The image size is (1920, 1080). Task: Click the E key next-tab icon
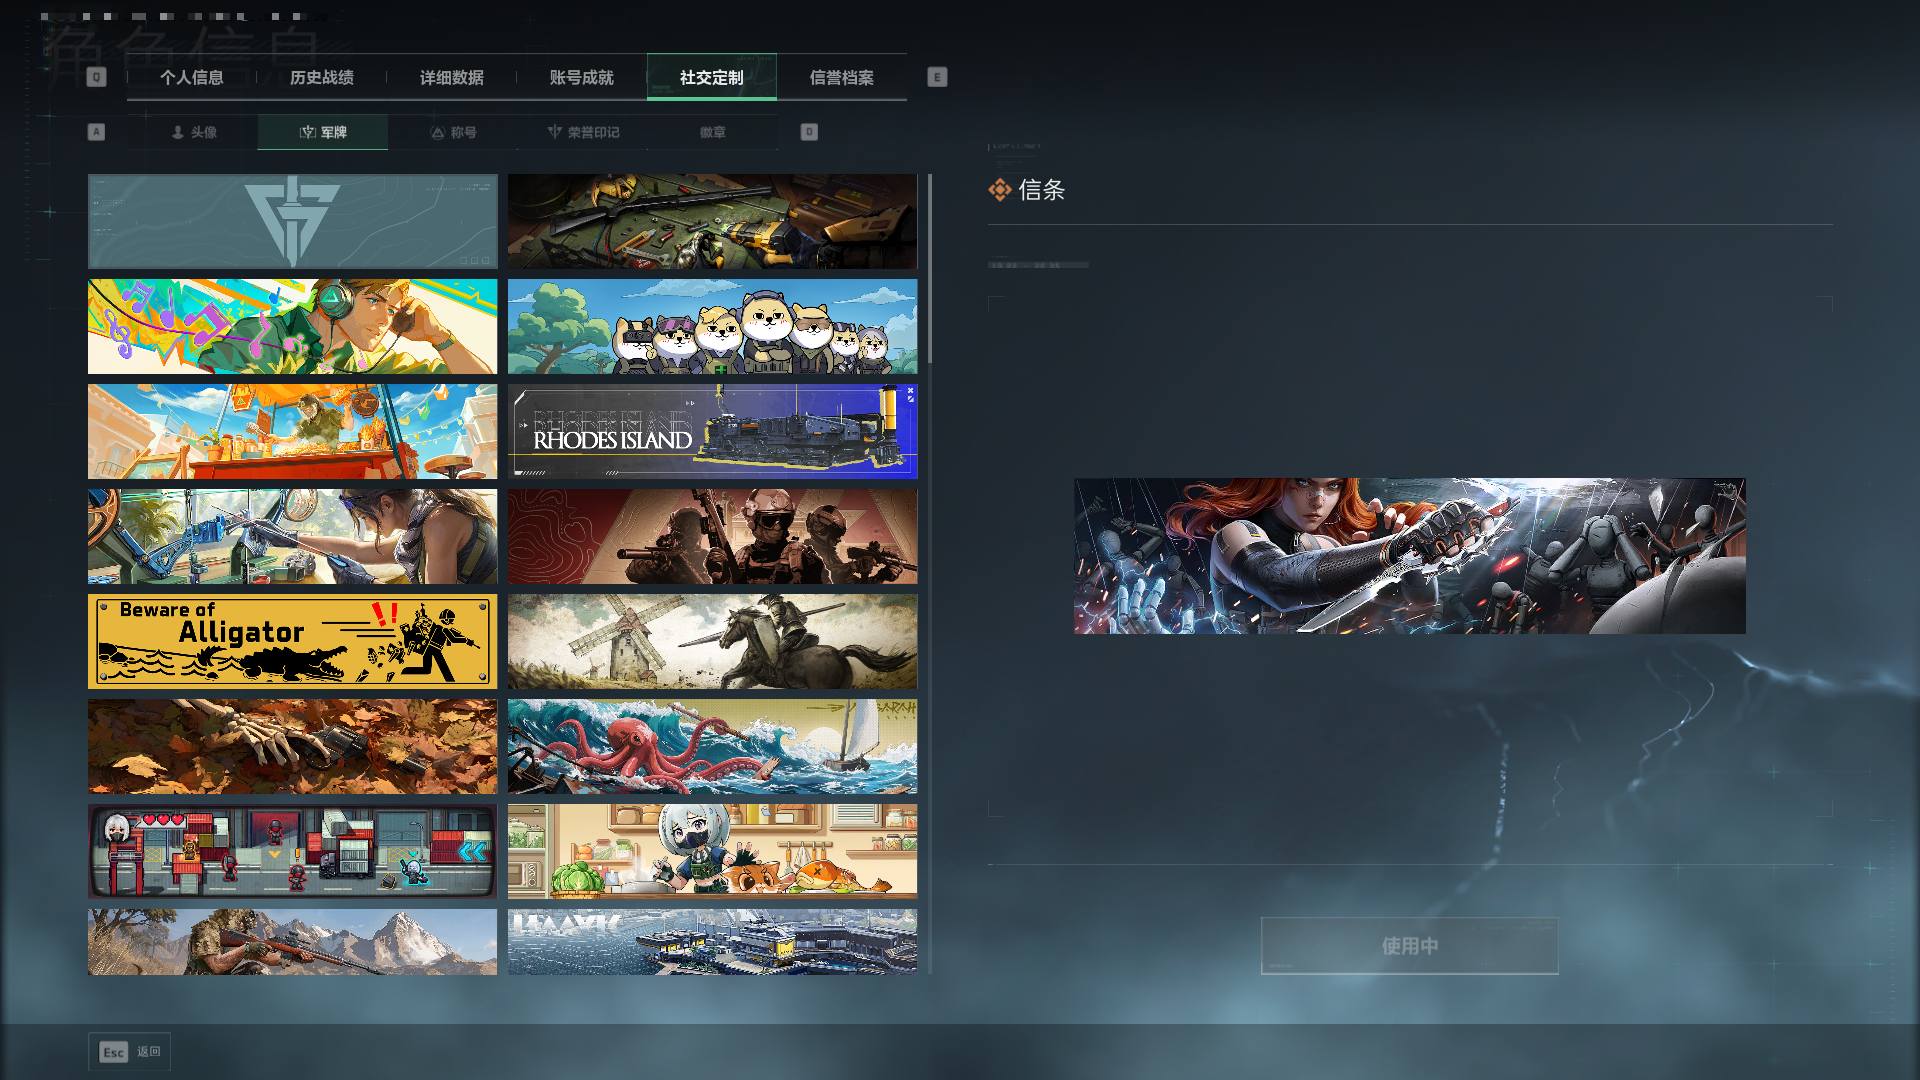pos(937,77)
